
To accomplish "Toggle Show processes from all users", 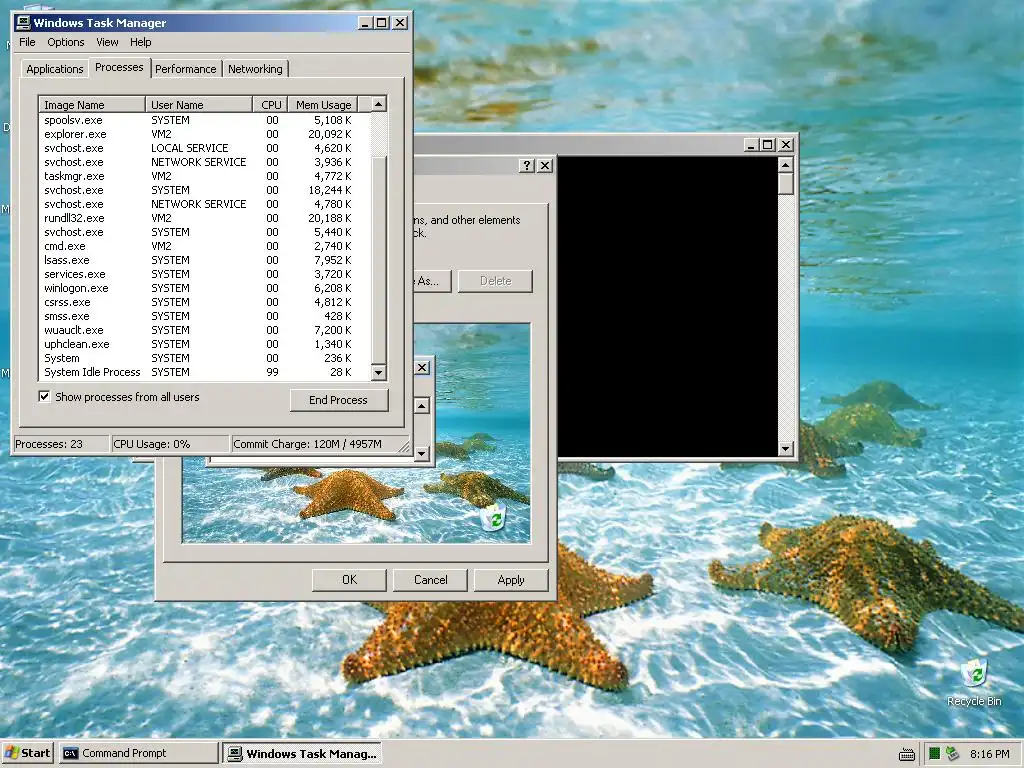I will [x=44, y=396].
